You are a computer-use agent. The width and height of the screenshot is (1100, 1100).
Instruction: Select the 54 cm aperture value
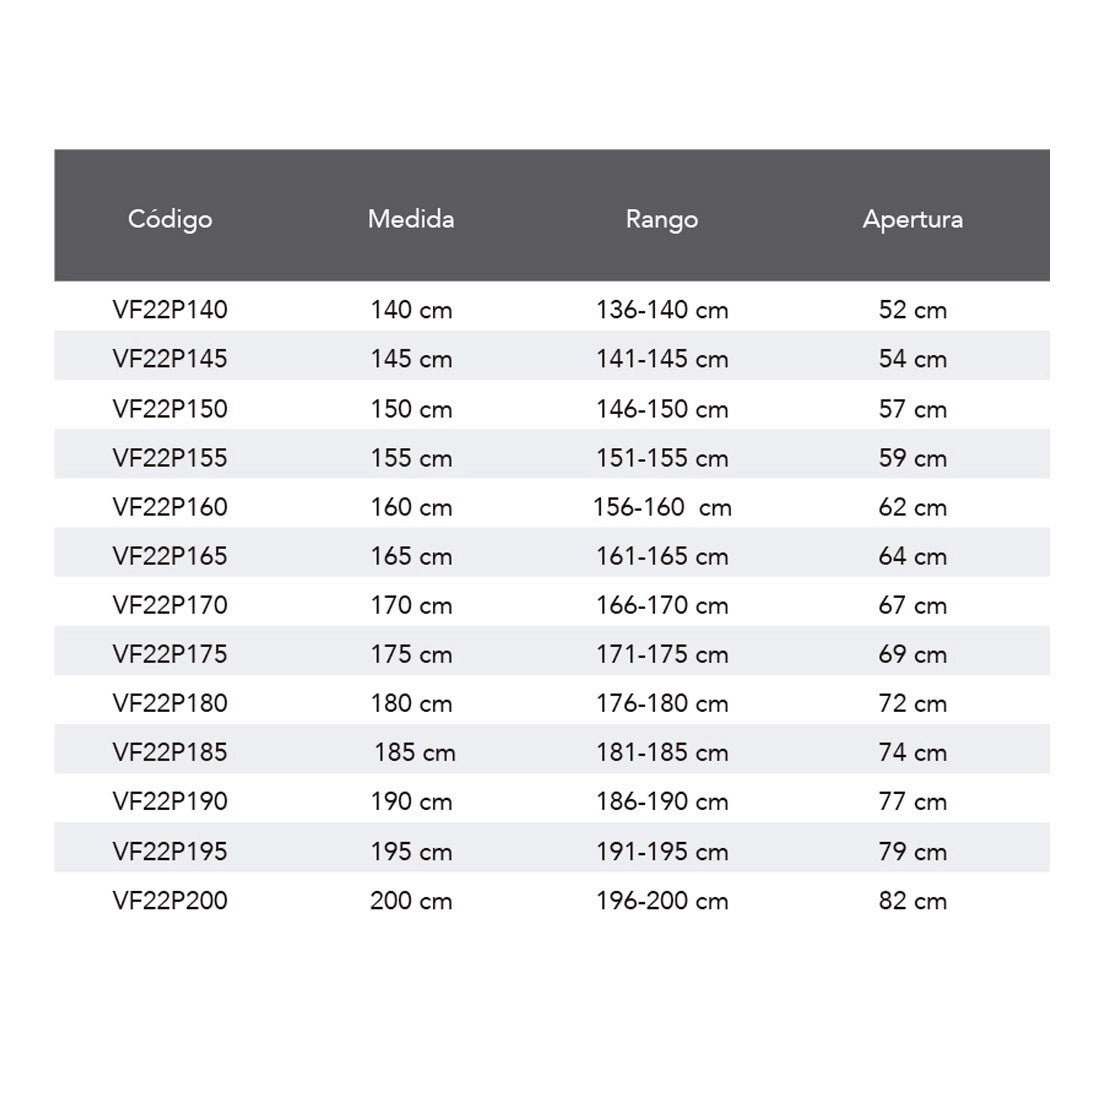[912, 359]
